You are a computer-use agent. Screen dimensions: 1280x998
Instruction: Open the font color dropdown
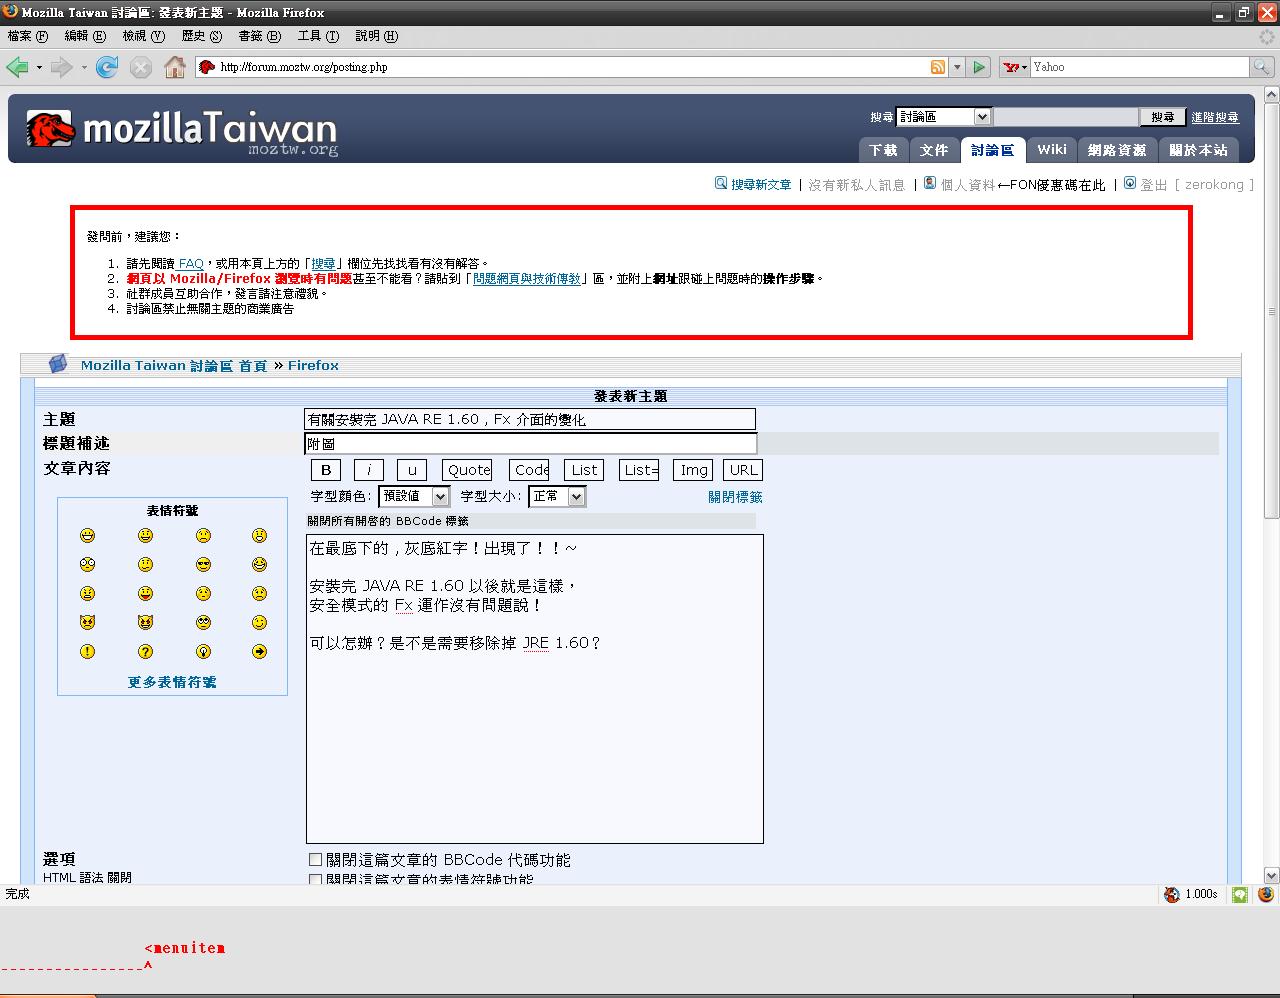(x=414, y=496)
